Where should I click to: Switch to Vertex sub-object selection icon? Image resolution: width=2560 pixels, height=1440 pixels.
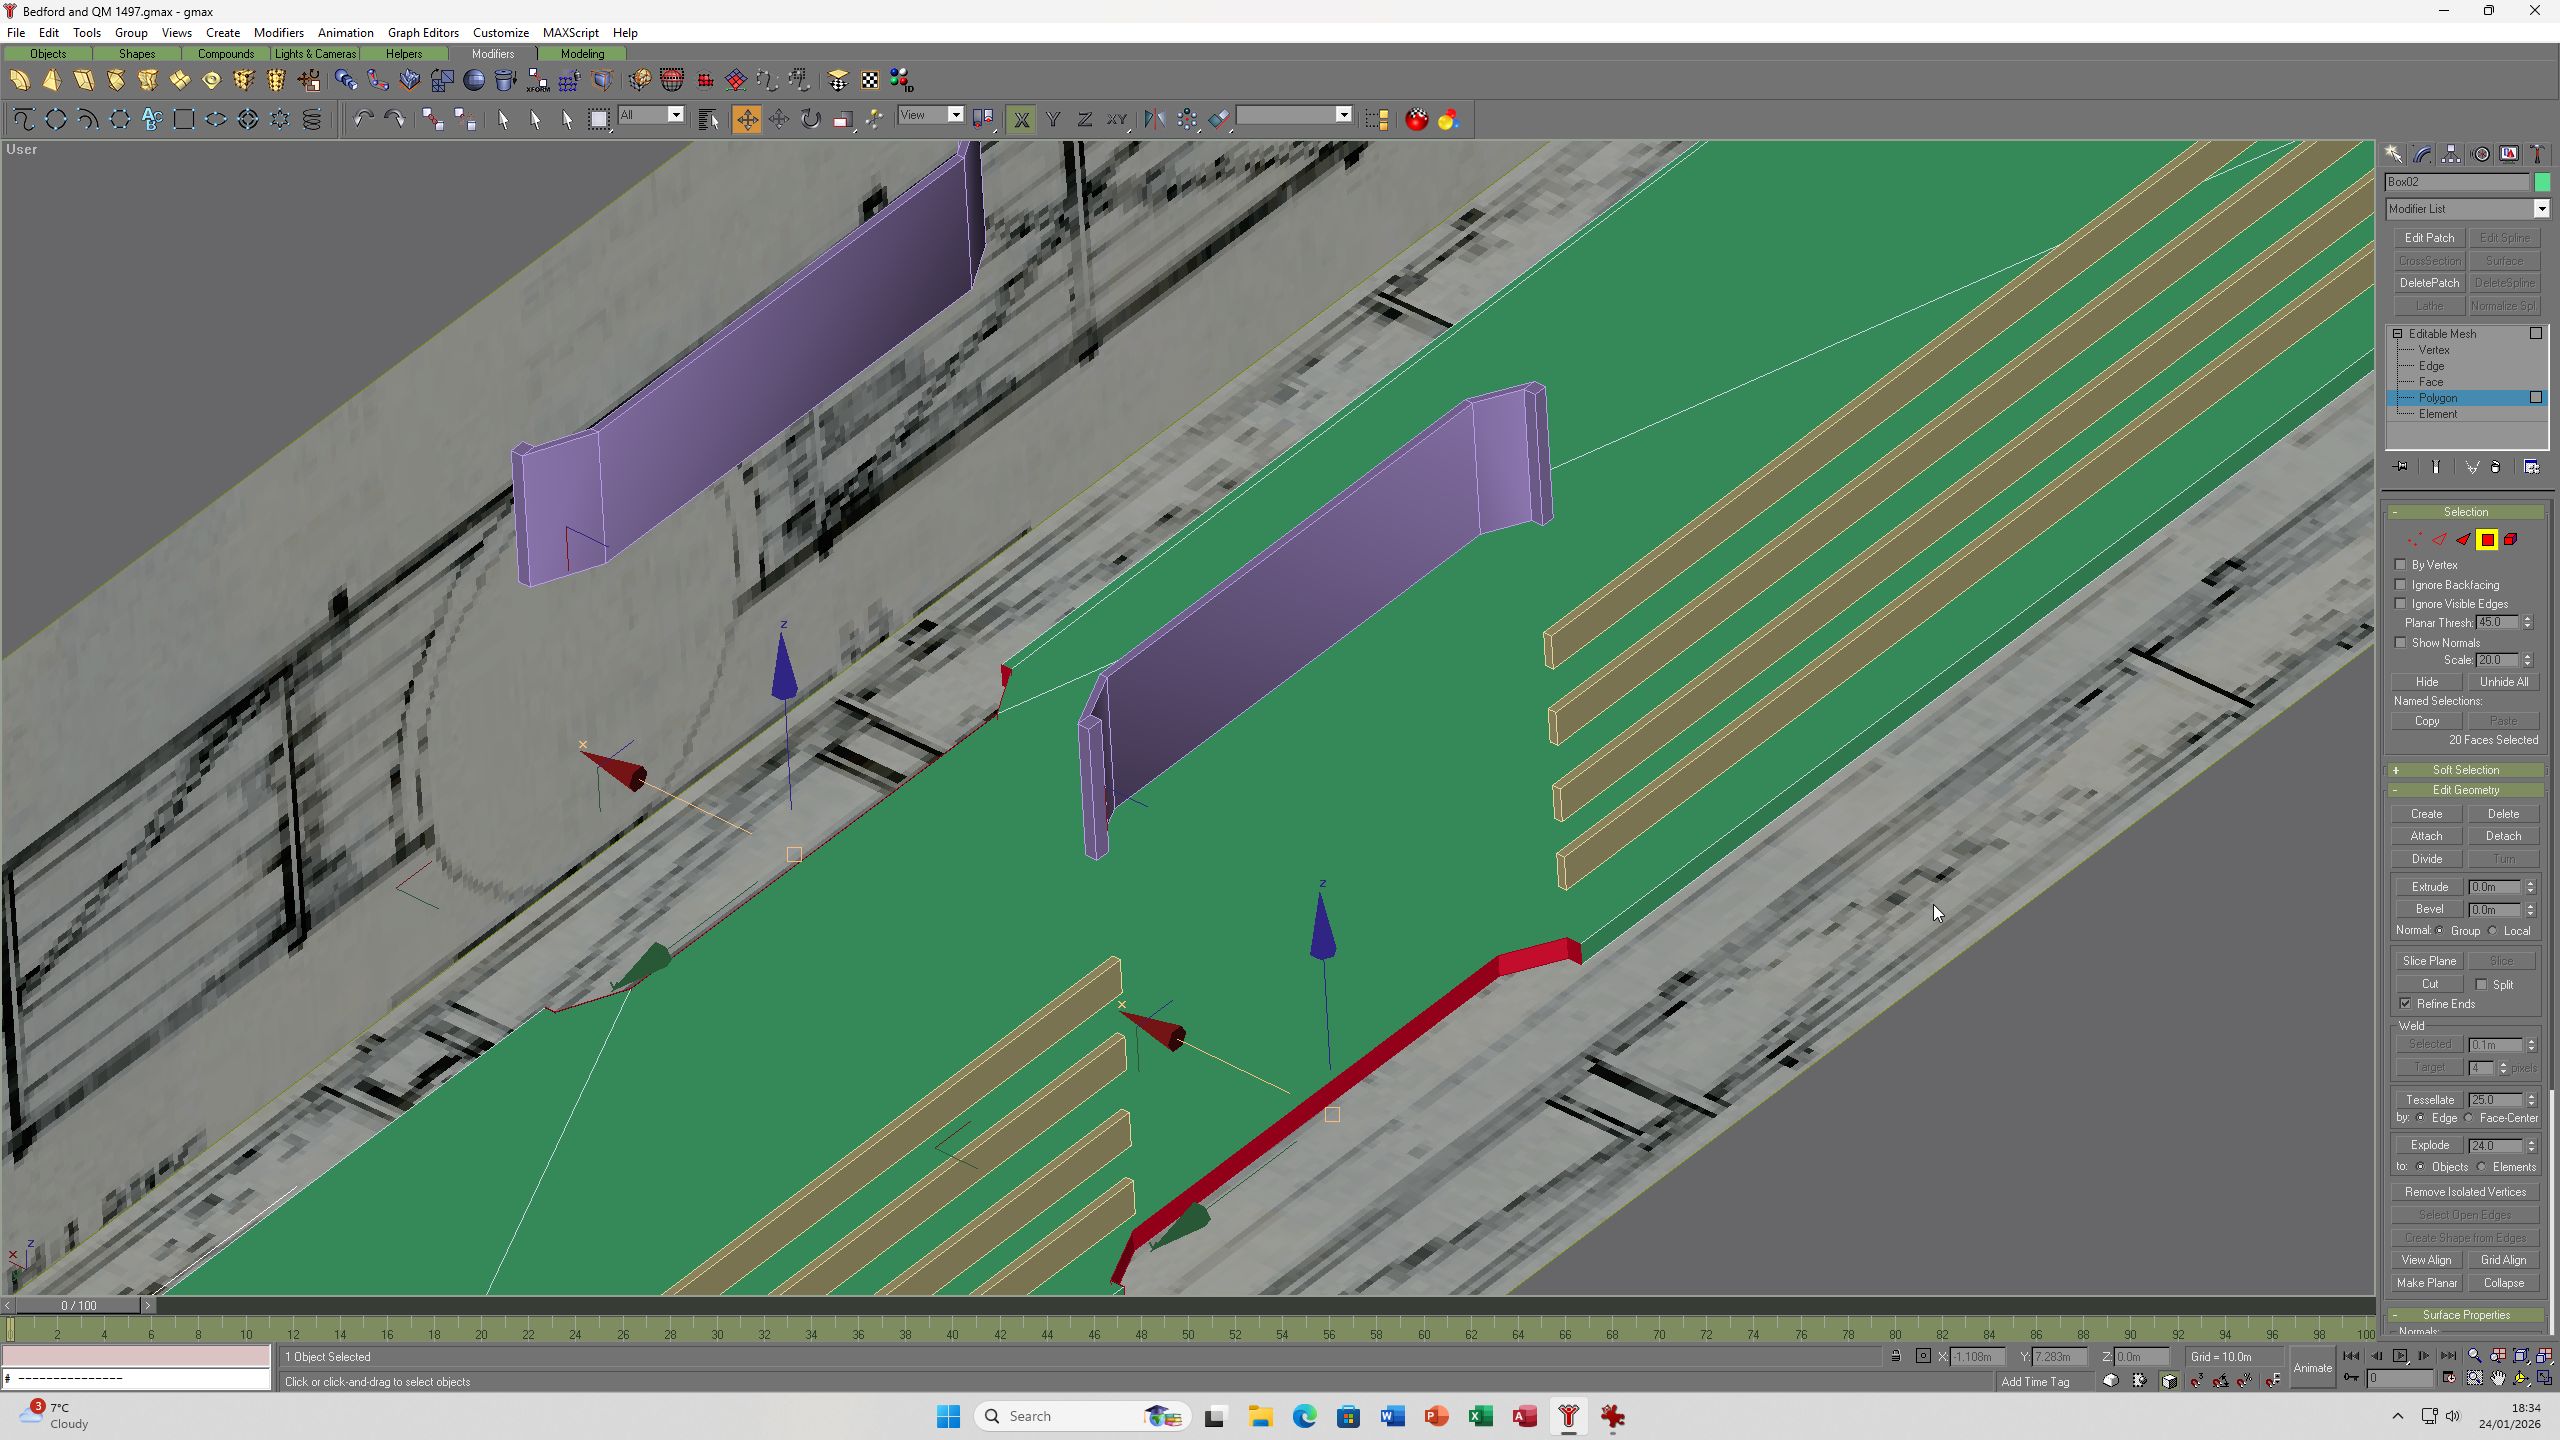(x=2415, y=540)
